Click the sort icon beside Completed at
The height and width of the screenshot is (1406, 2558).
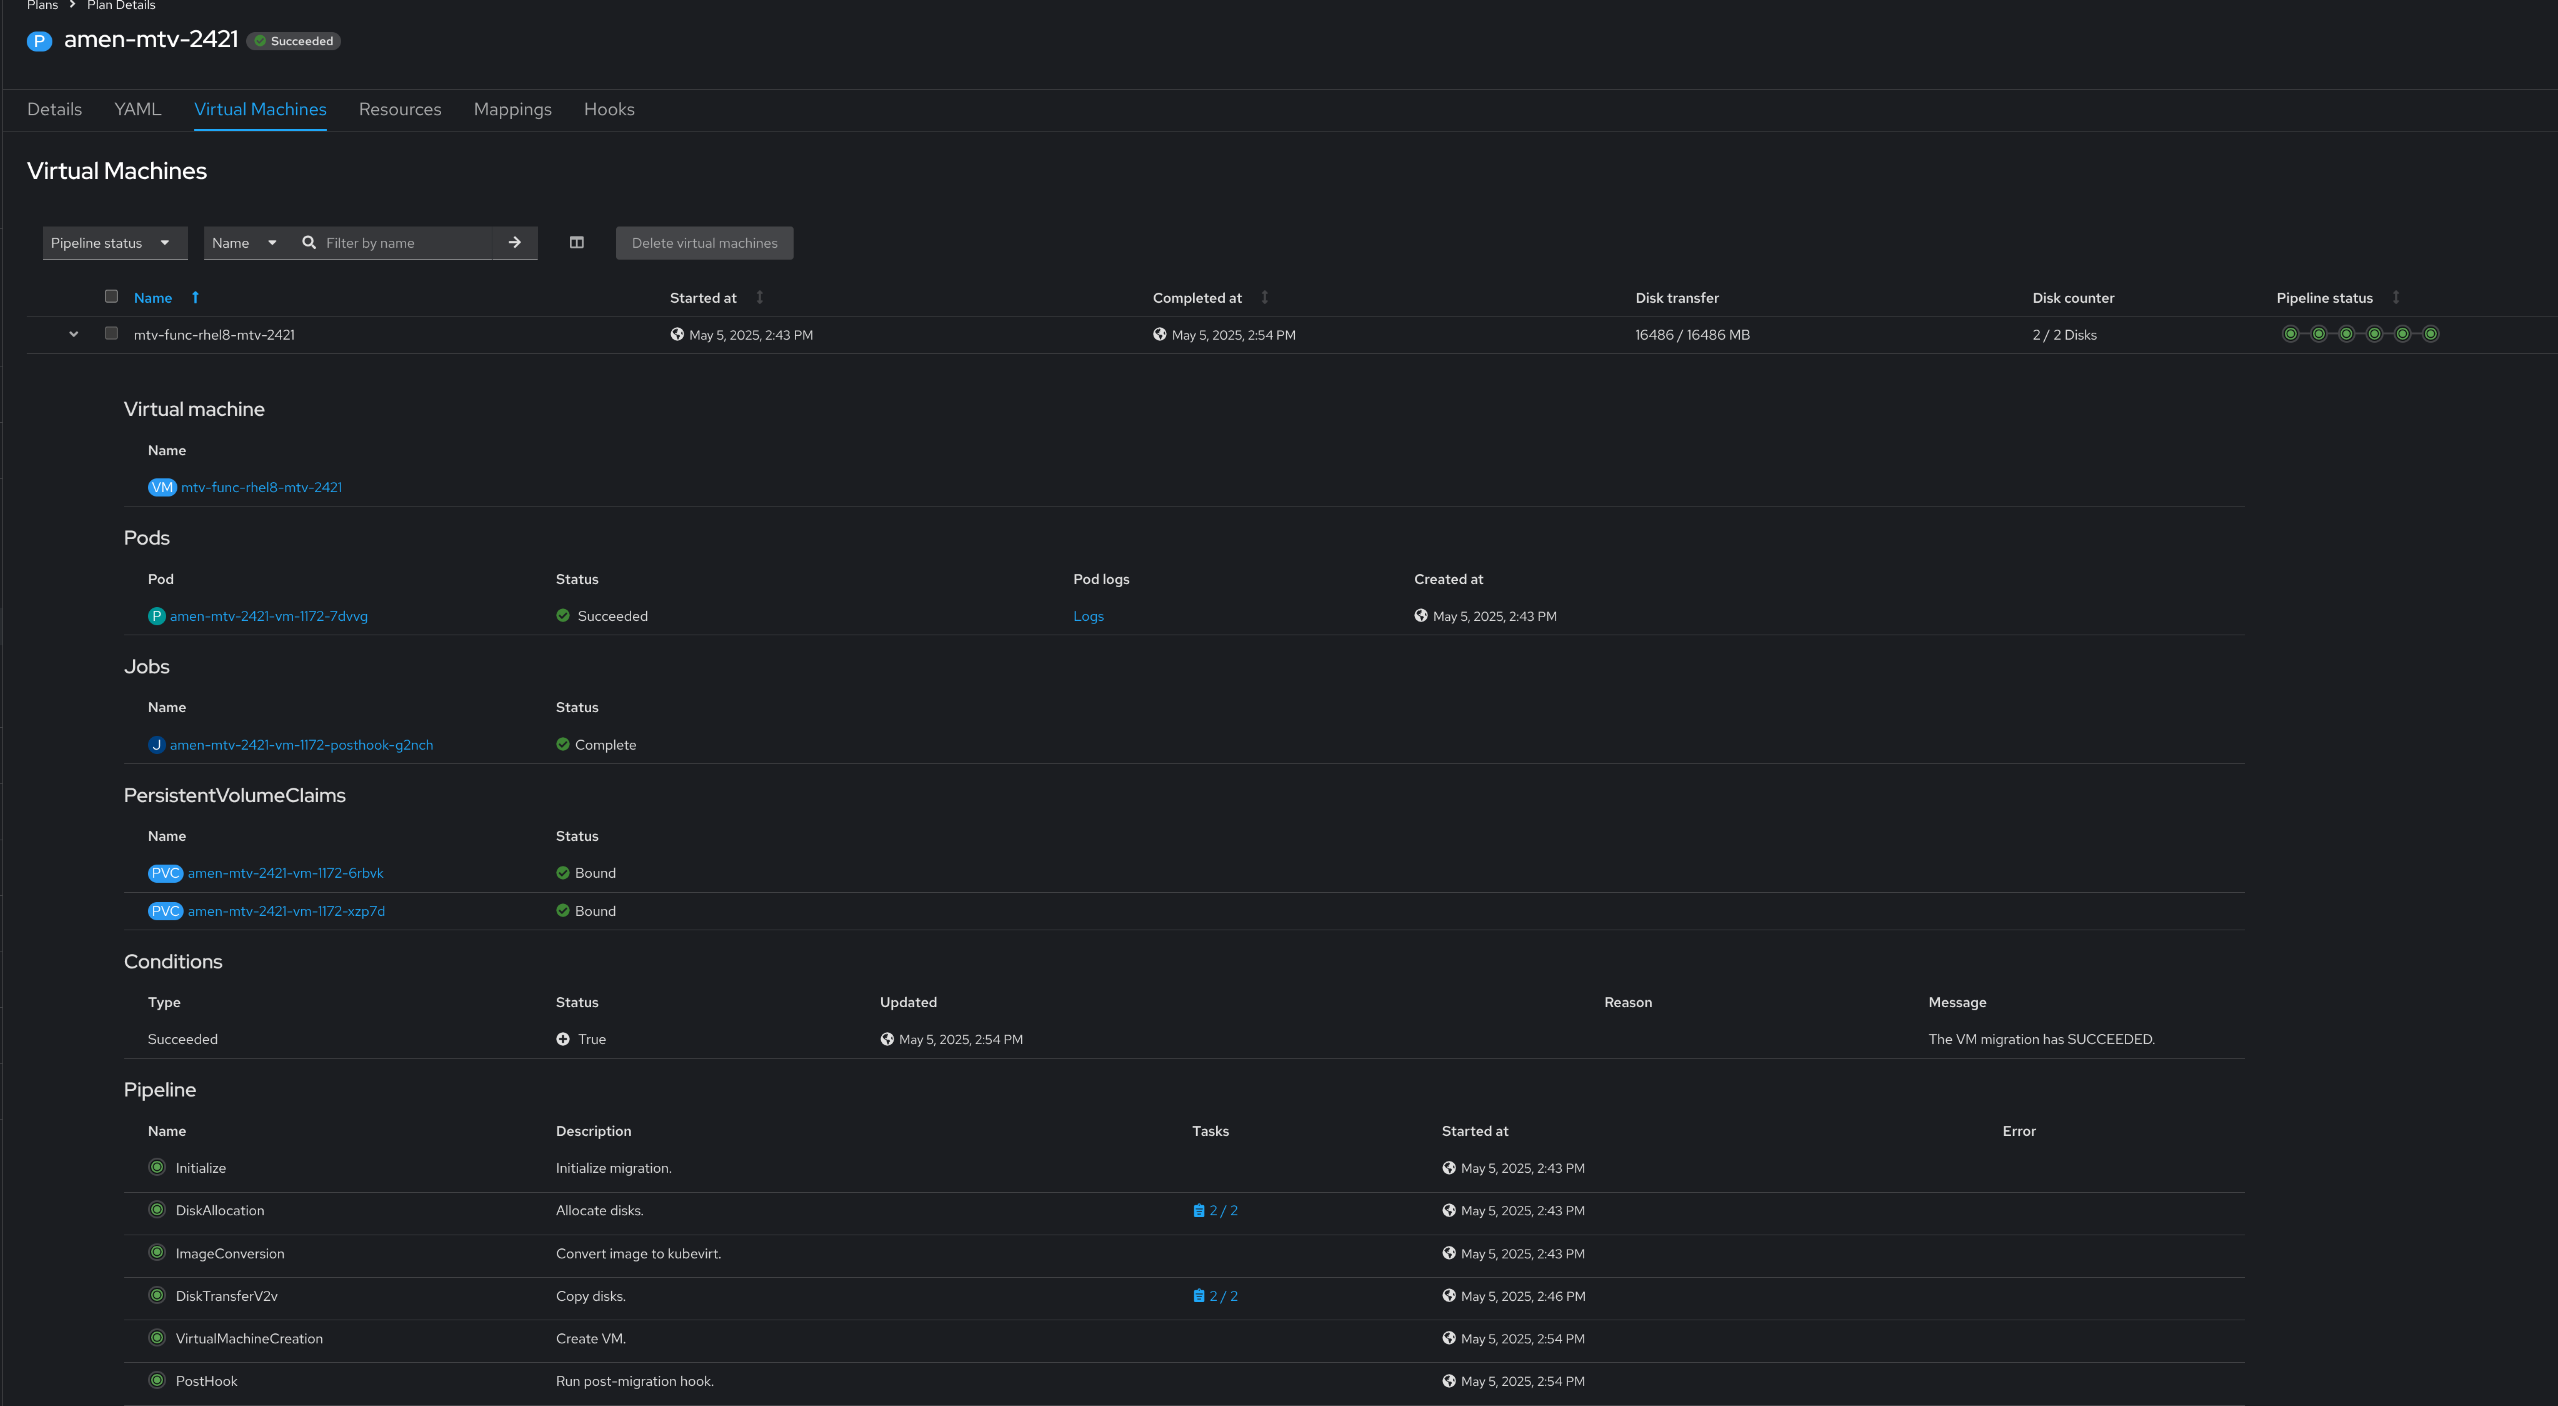[x=1265, y=297]
